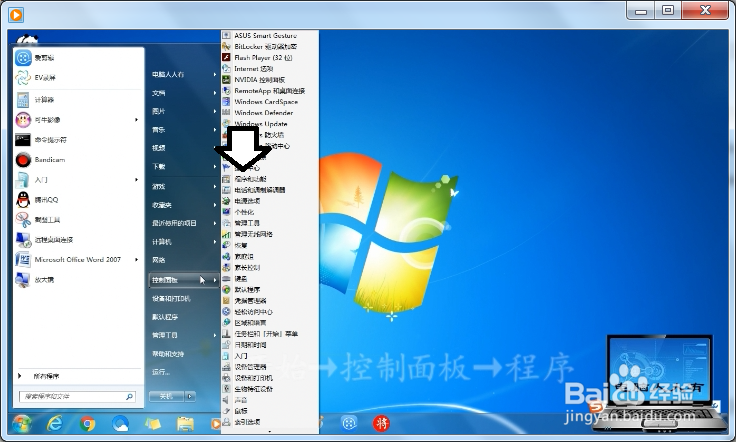This screenshot has height=442, width=736.
Task: Expand the 音乐 submenu arrow
Action: (215, 130)
